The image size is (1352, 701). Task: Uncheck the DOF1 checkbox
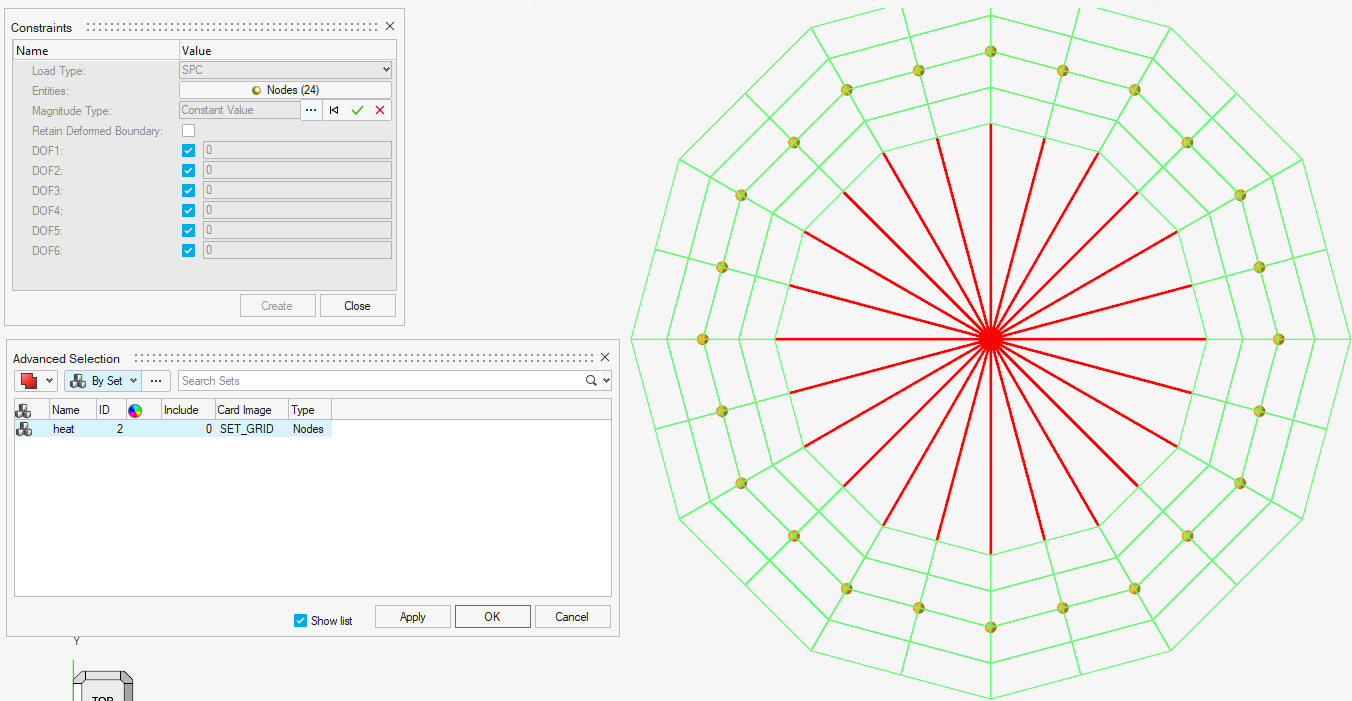tap(189, 151)
